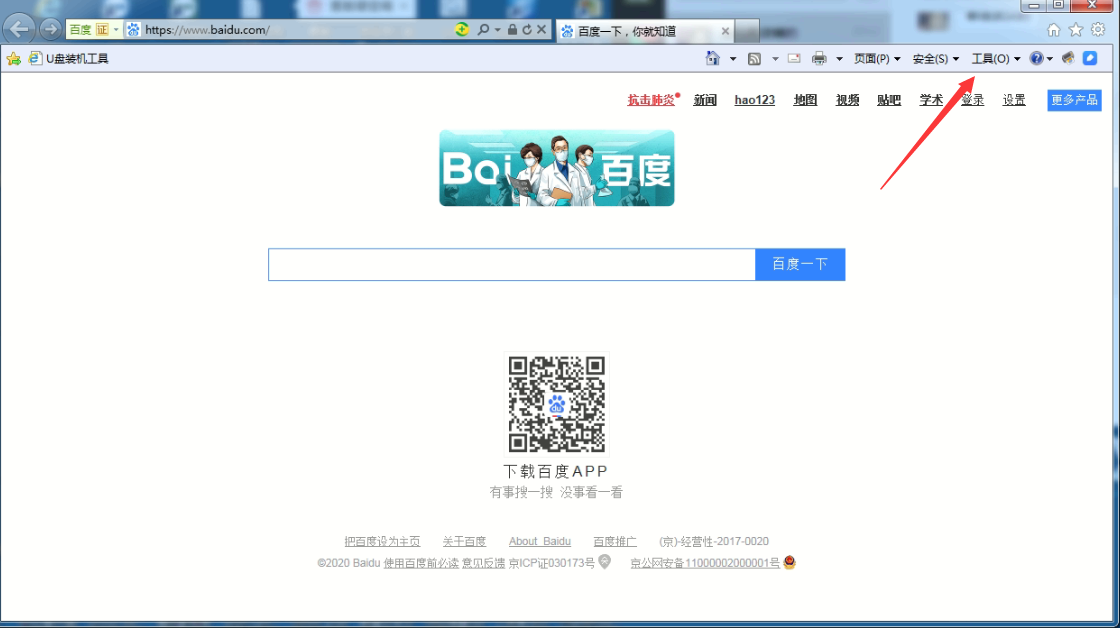Click the Baidu logo banner with doctors
The image size is (1120, 628).
pos(556,168)
